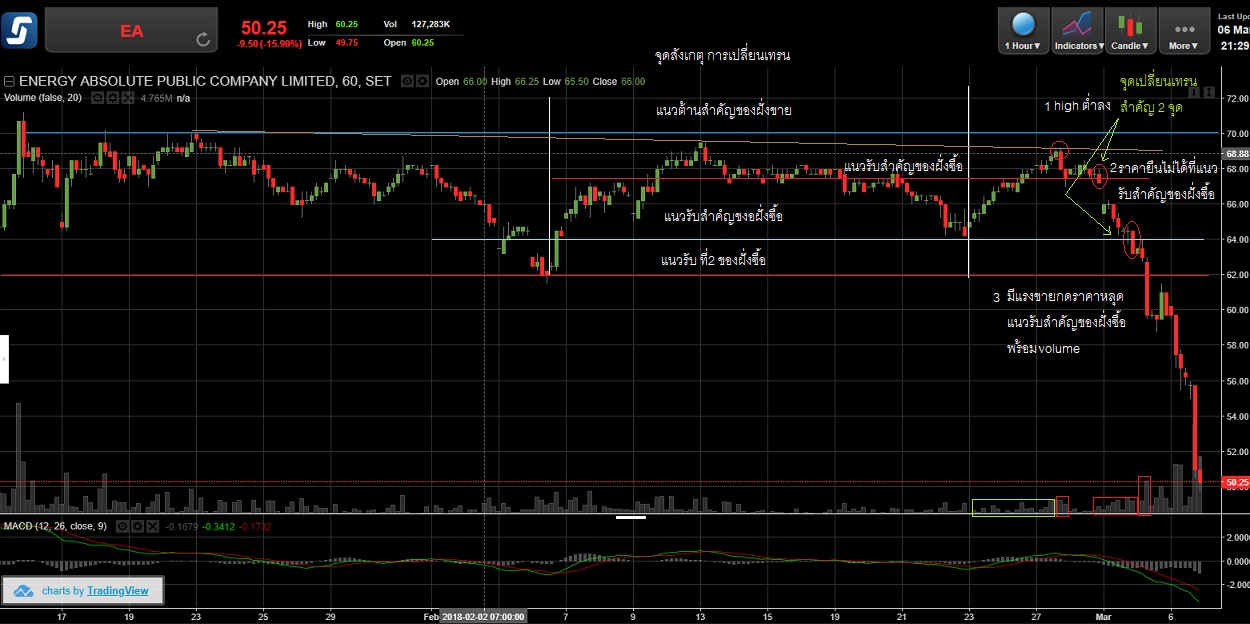Click the 50.25 price axis label
Image resolution: width=1250 pixels, height=624 pixels.
1236,483
